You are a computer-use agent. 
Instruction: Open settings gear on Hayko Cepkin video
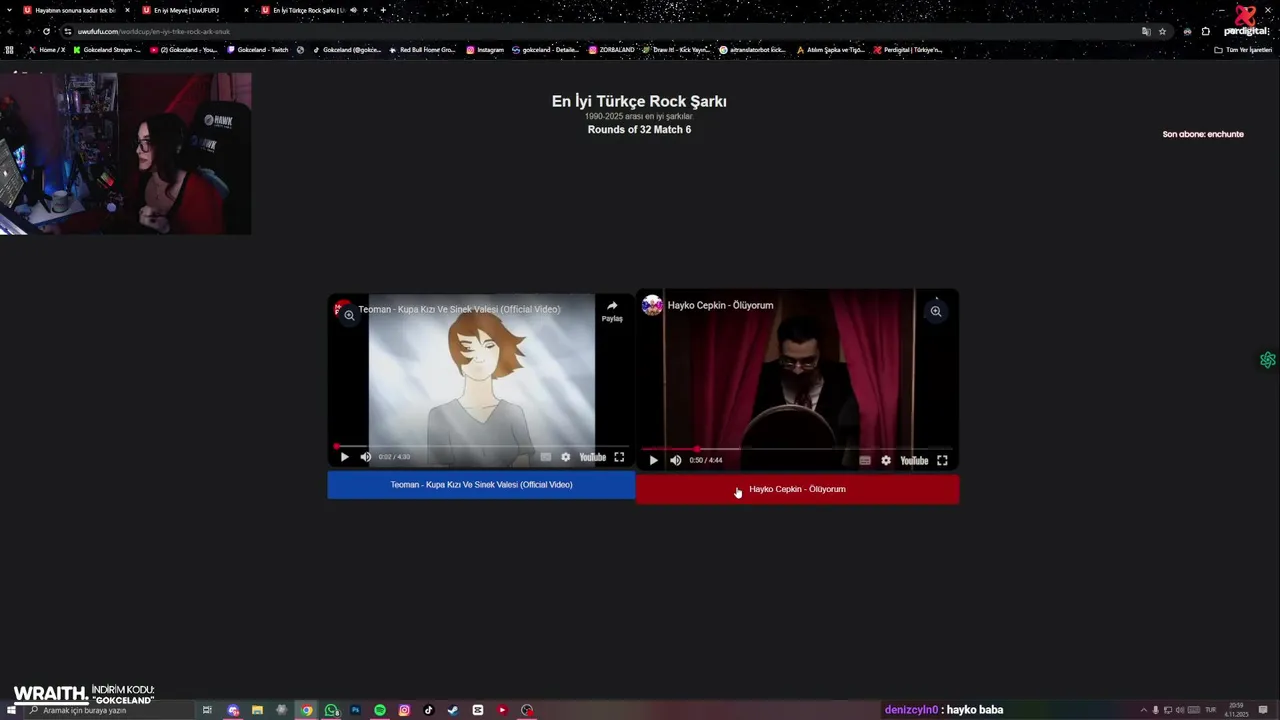[x=886, y=460]
